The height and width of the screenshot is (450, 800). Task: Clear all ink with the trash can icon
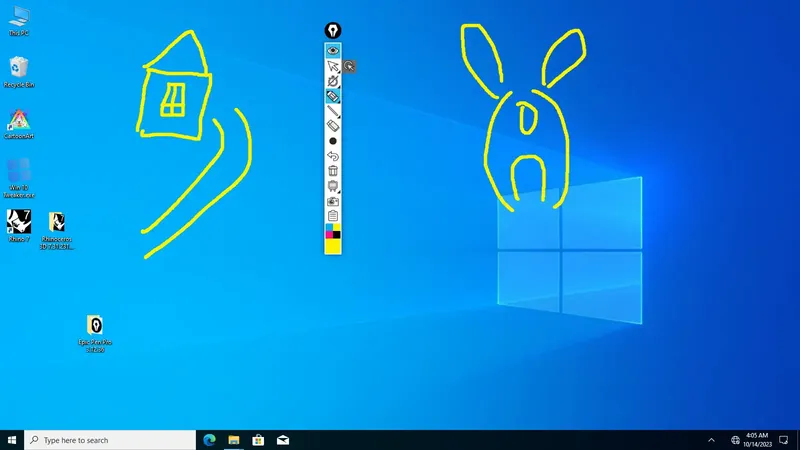click(333, 171)
